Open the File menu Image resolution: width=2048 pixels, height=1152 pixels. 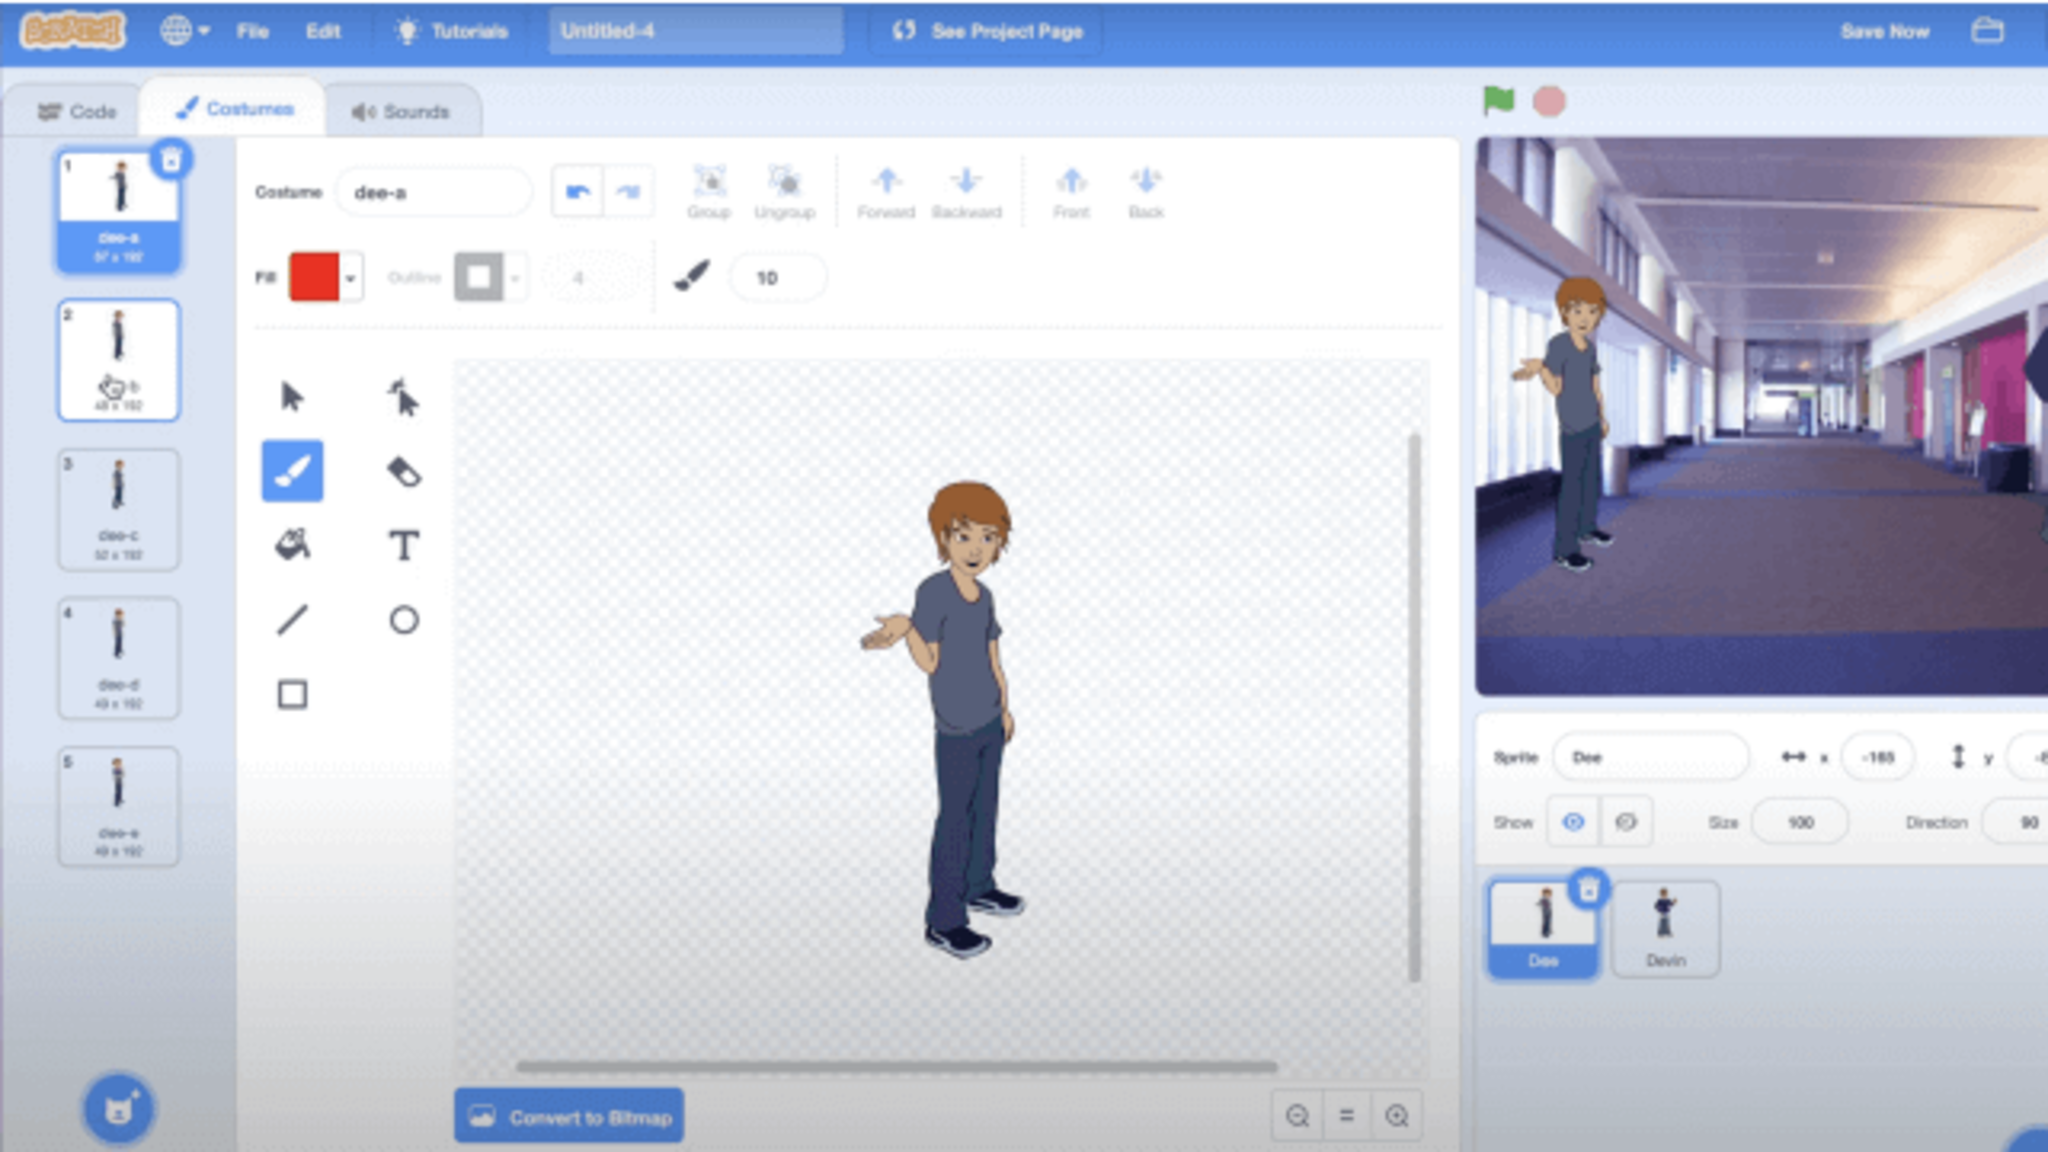pos(252,31)
